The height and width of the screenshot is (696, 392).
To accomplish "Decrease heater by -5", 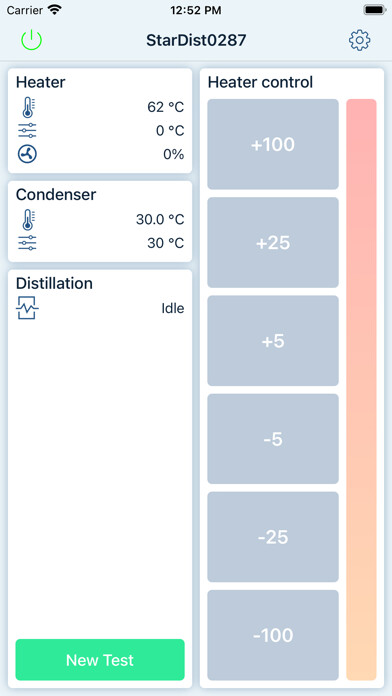I will [273, 439].
